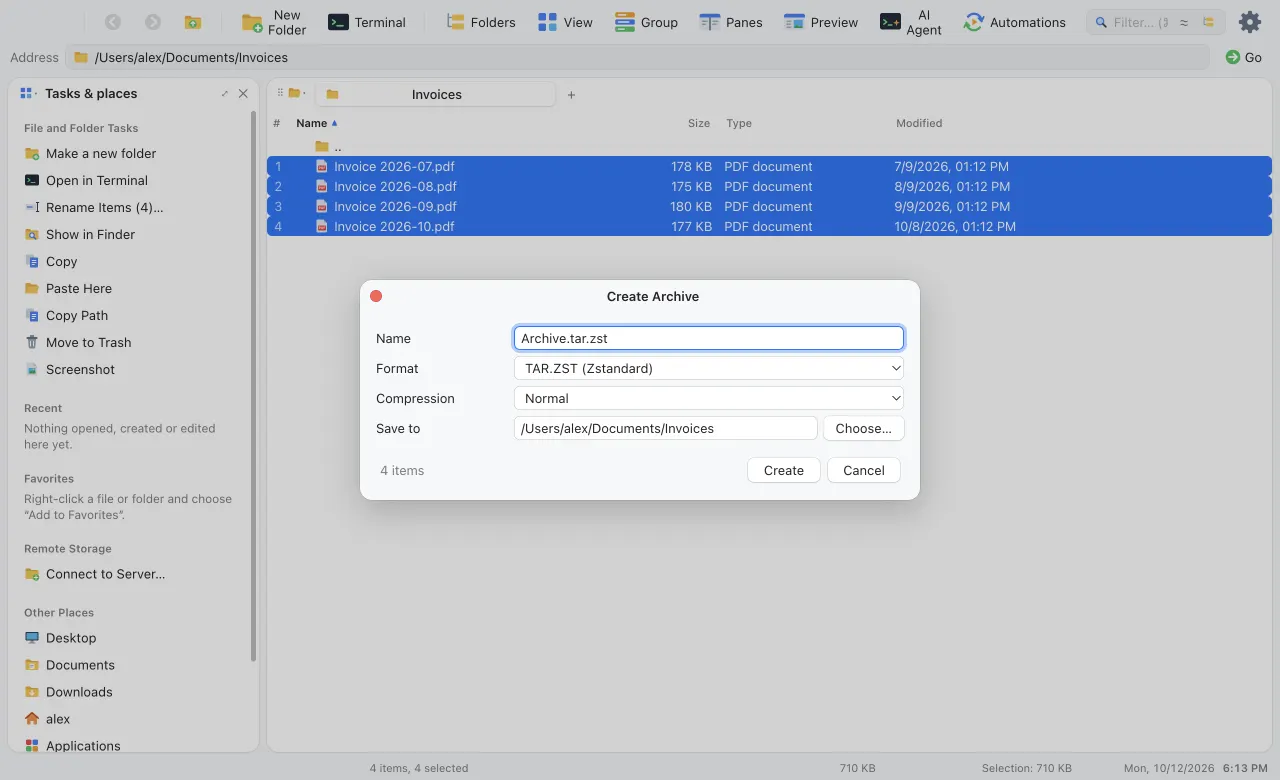This screenshot has width=1280, height=780.
Task: Click Make a new folder task
Action: tap(90, 153)
